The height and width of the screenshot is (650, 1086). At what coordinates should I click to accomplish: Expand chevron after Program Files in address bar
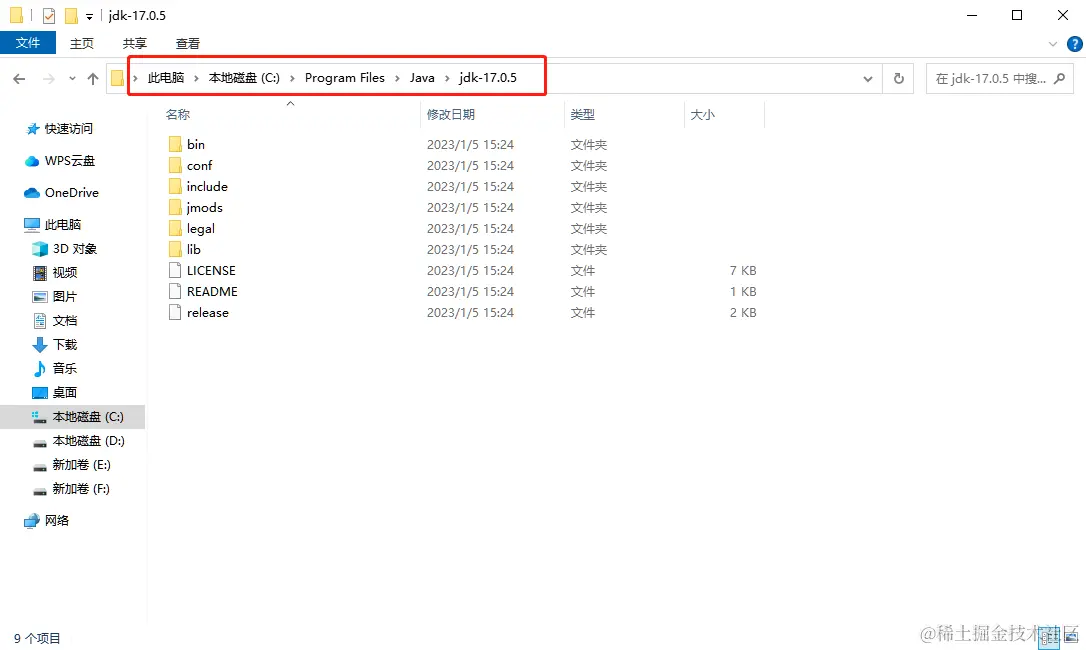click(398, 78)
